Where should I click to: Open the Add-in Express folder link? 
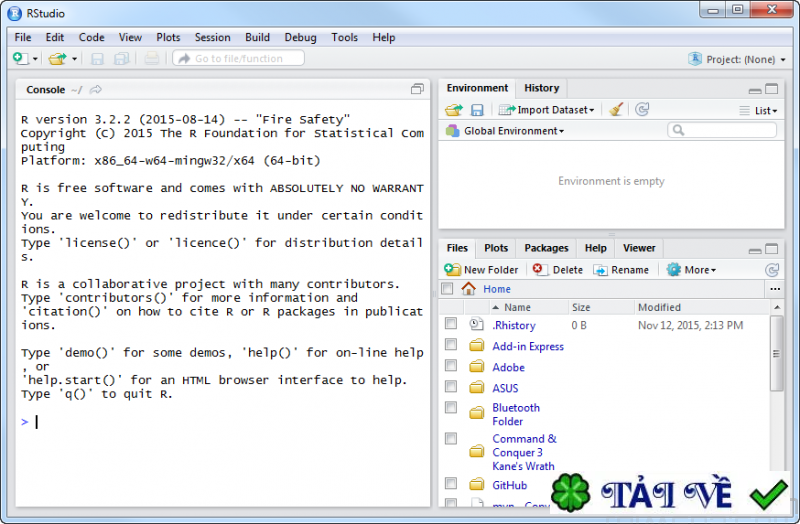[x=528, y=346]
